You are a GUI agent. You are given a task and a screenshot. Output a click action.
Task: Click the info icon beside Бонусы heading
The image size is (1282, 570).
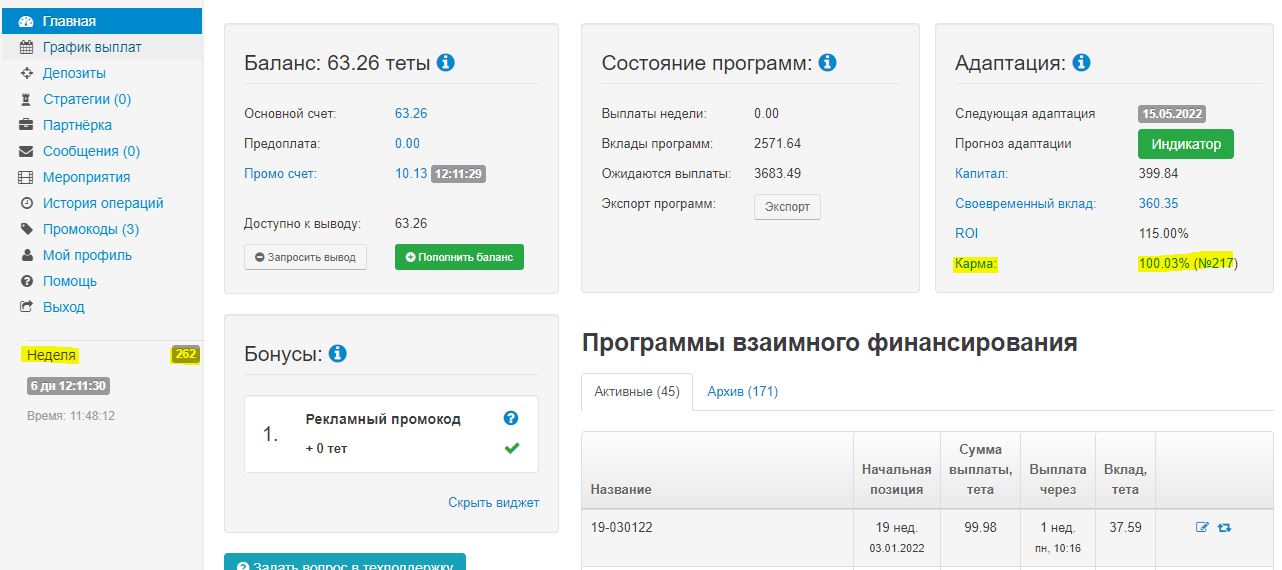[337, 354]
